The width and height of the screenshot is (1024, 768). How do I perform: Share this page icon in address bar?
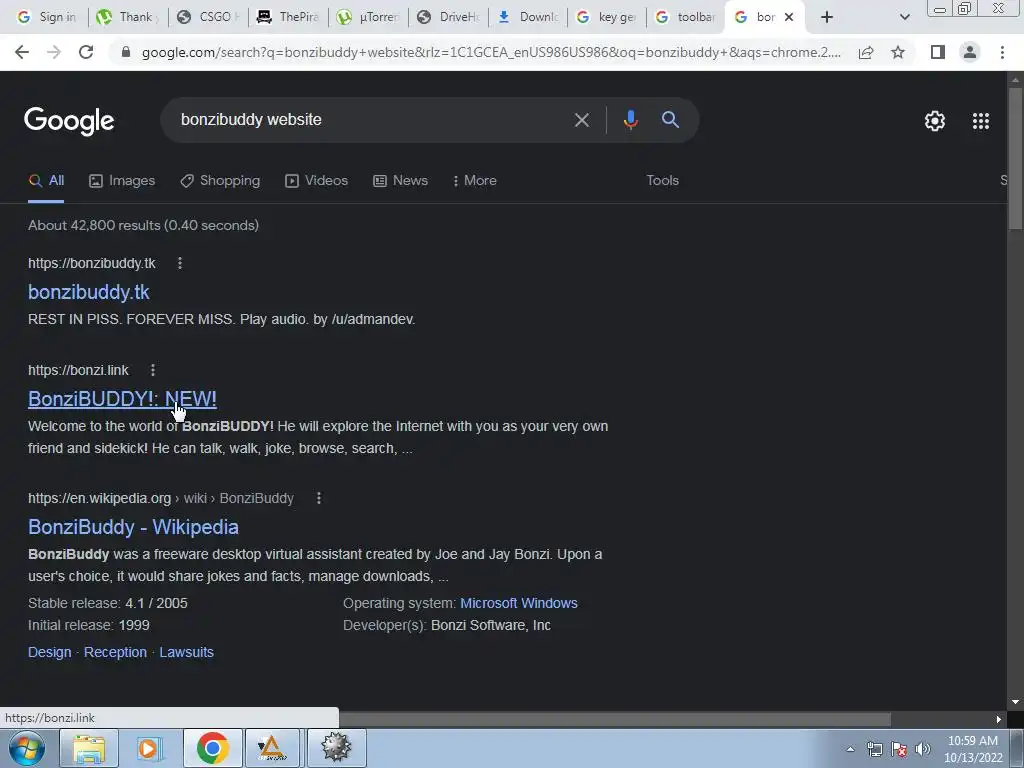pos(866,52)
